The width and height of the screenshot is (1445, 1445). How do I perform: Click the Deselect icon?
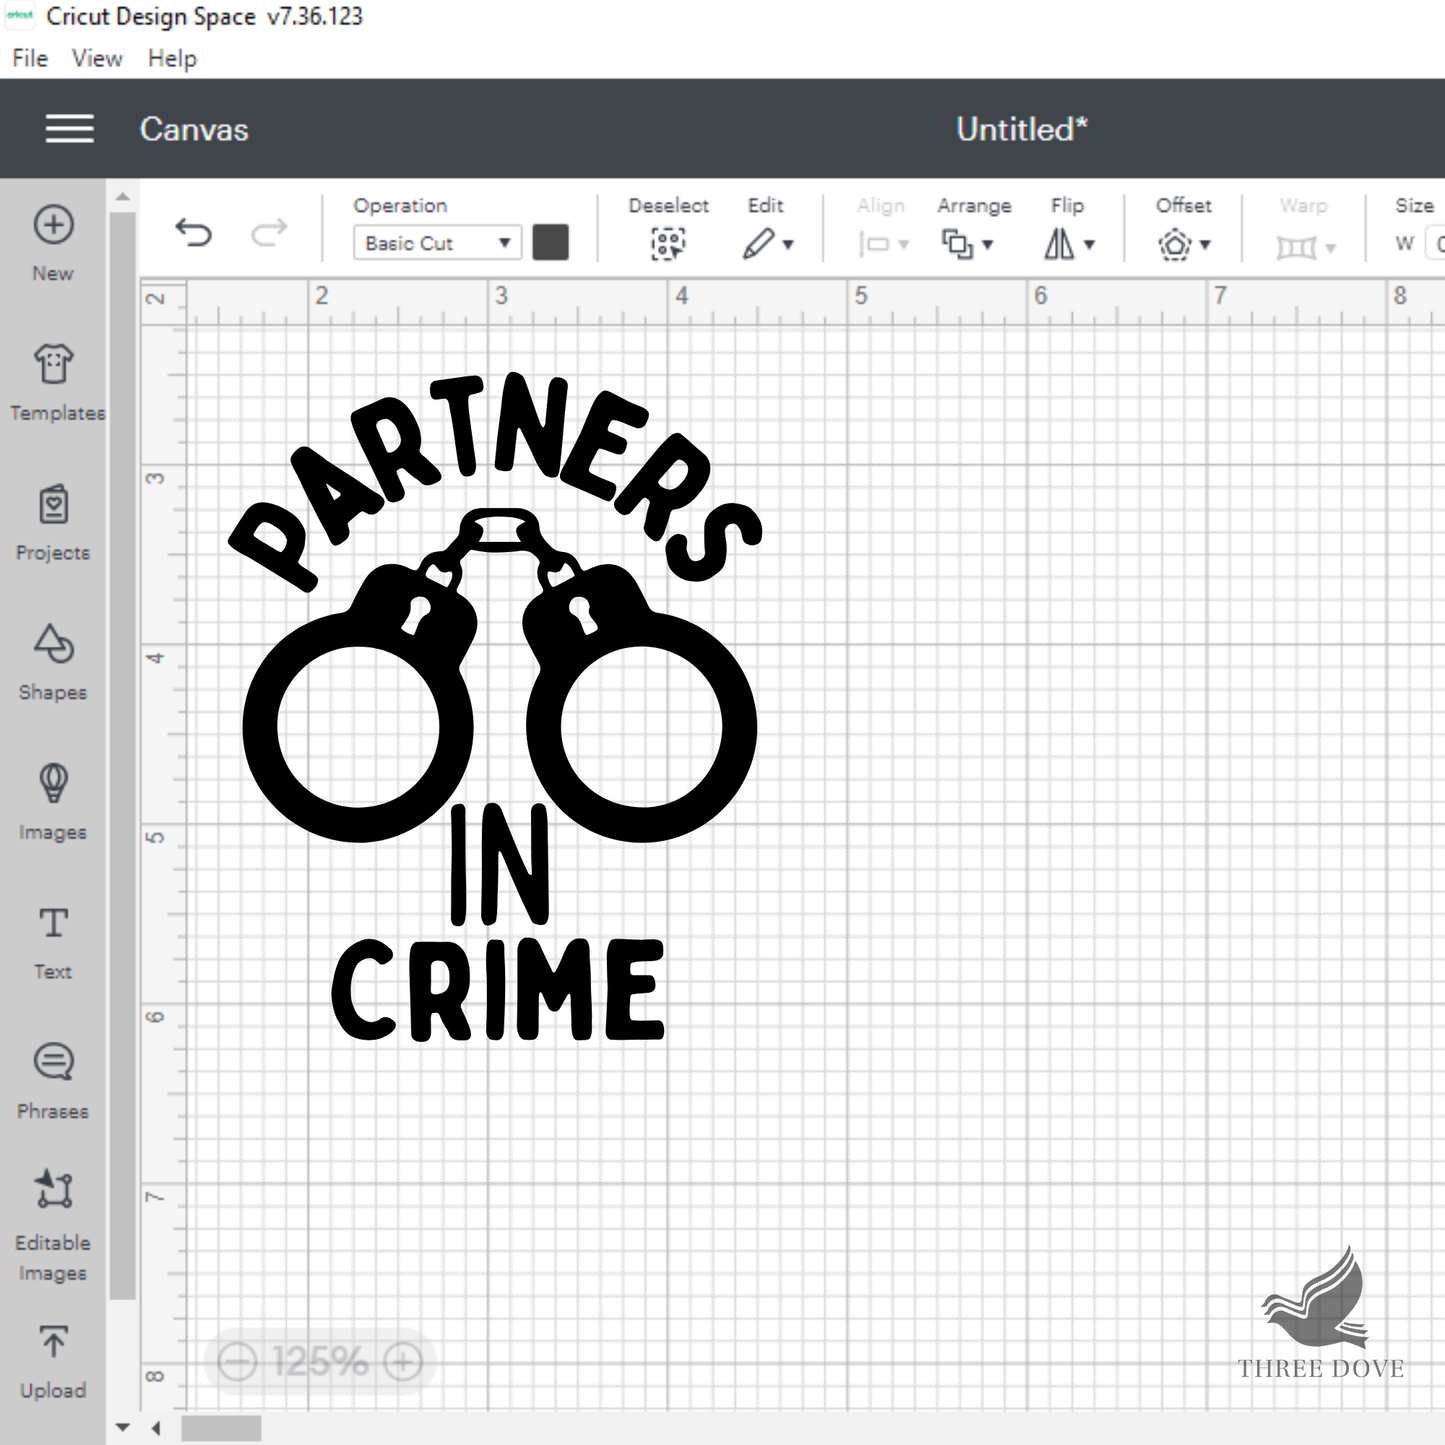[x=668, y=243]
